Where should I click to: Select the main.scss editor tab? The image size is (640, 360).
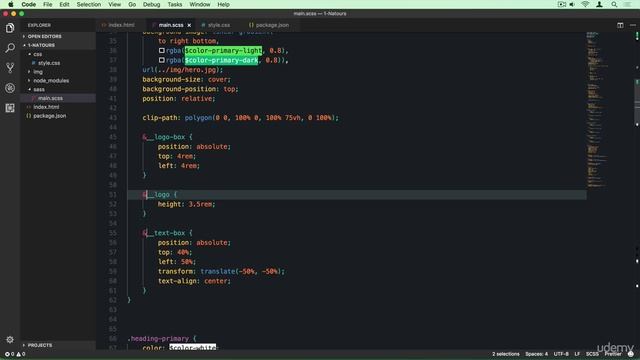[x=171, y=25]
